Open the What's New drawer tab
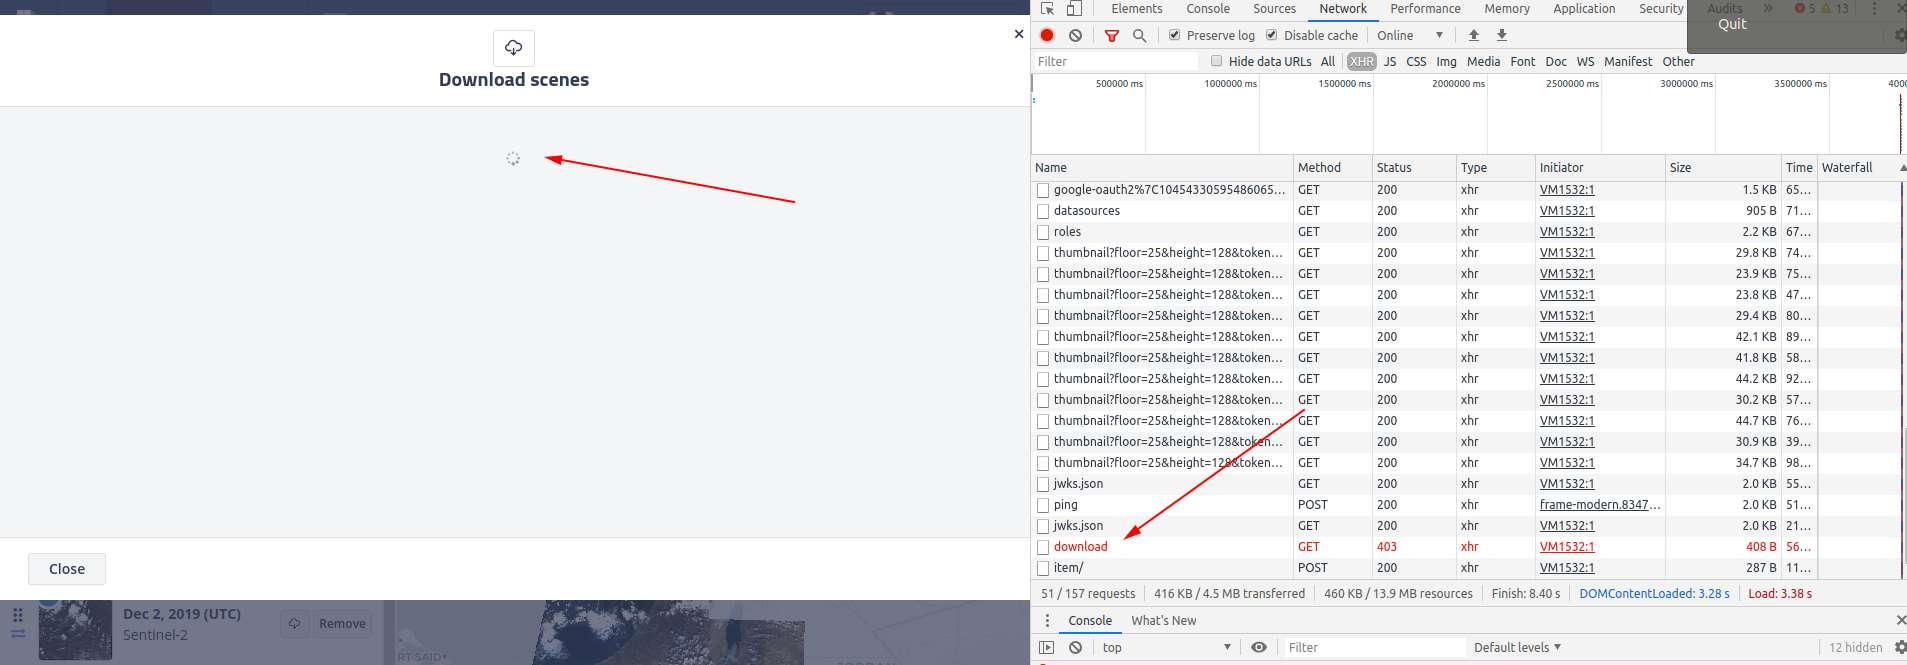The image size is (1907, 665). point(1163,620)
